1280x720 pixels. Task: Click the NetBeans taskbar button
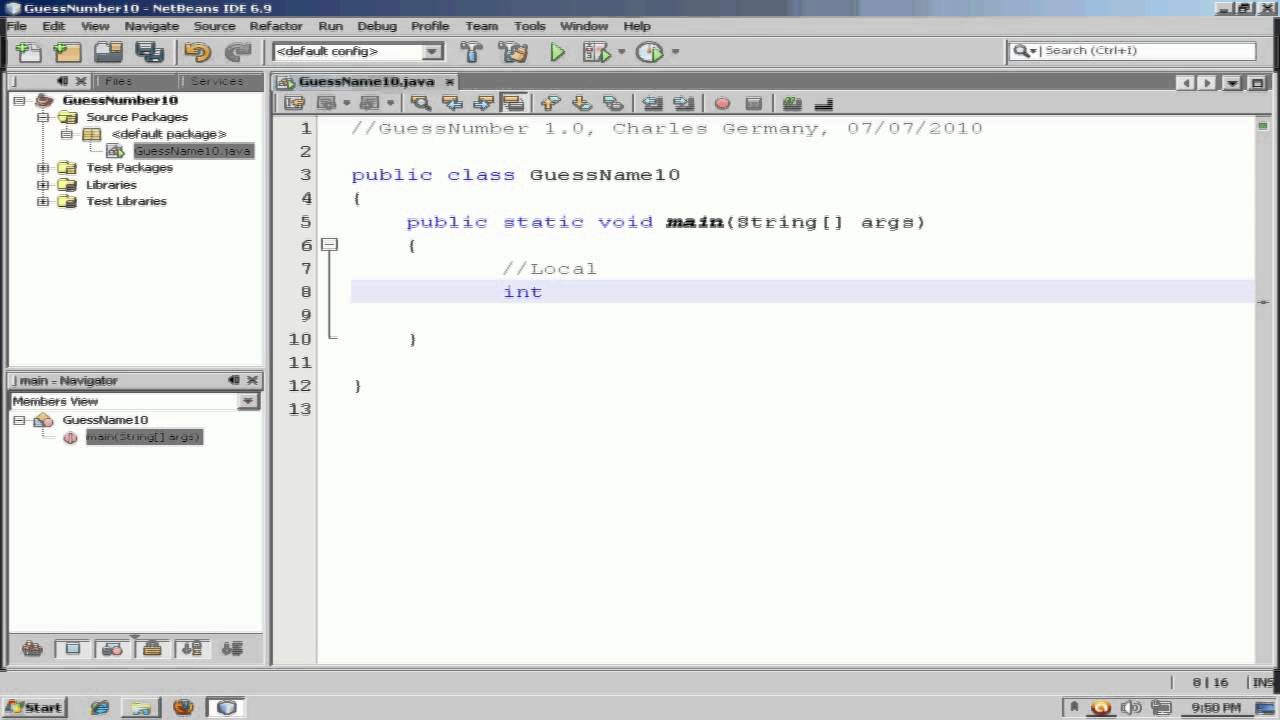pyautogui.click(x=227, y=707)
